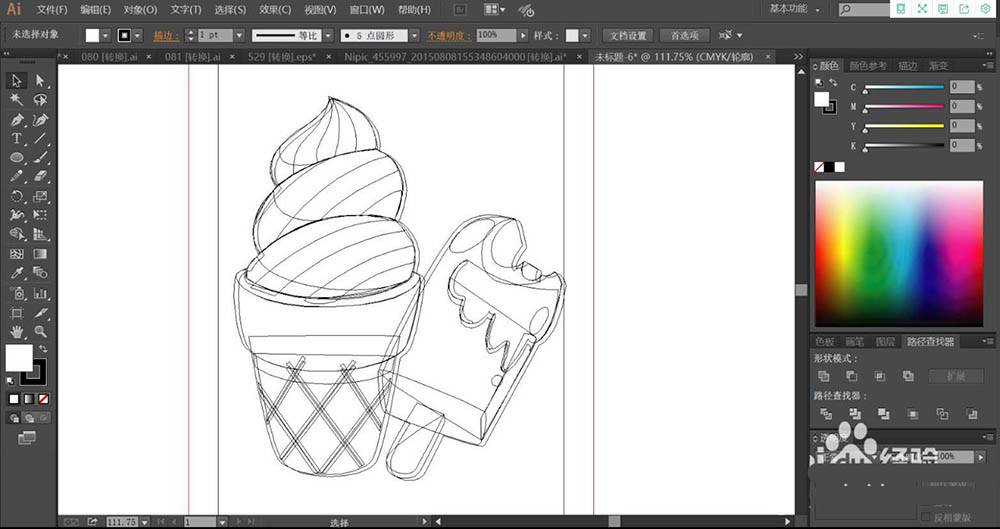Select the Ellipse shape tool
Viewport: 1000px width, 529px height.
pos(17,158)
